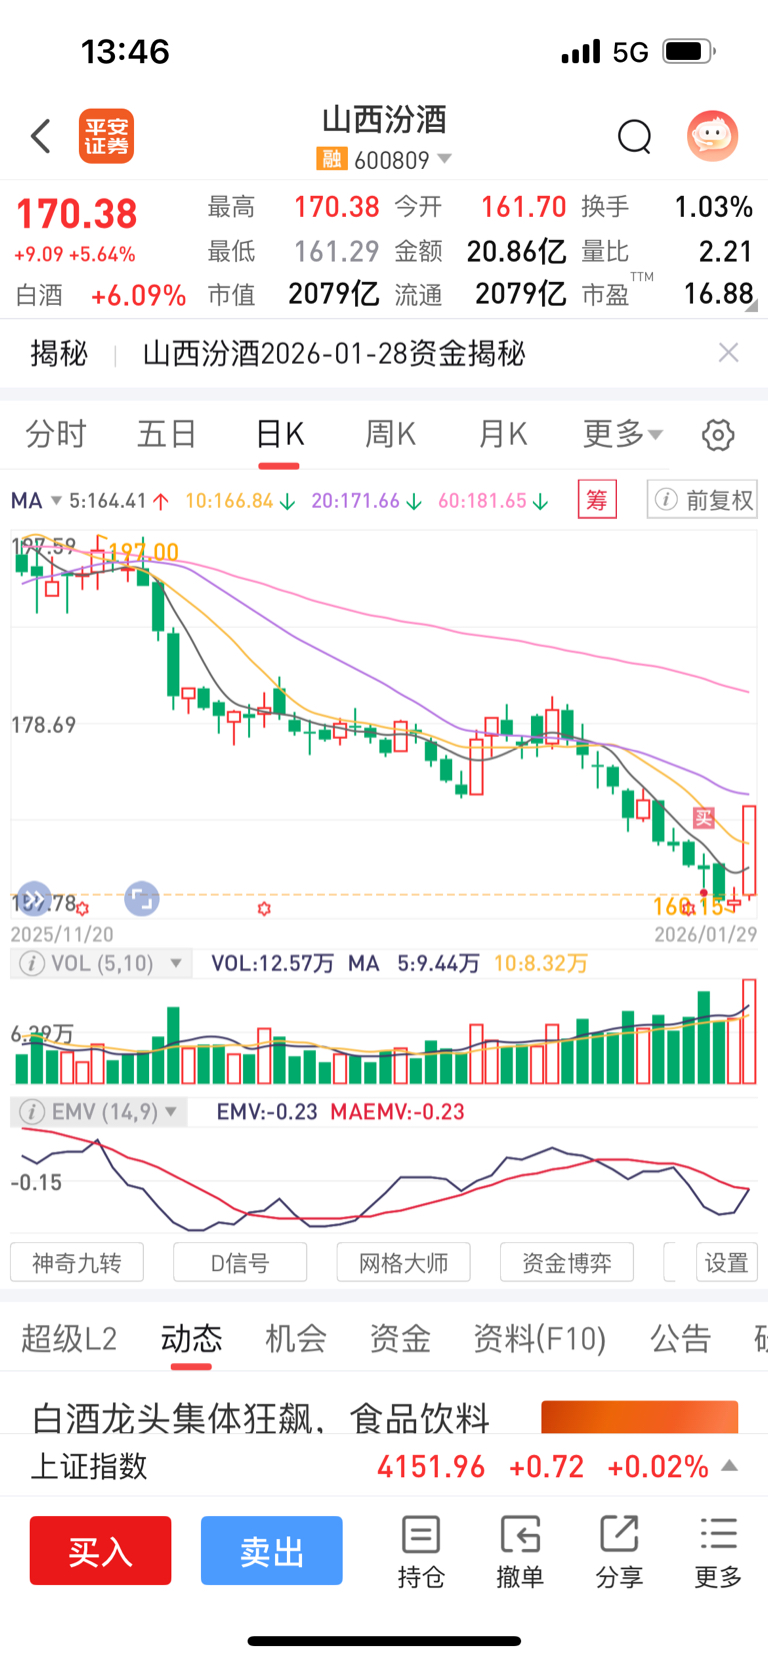Viewport: 768px width, 1663px height.
Task: Tap the 金额 value 20.86亿
Action: [x=516, y=251]
